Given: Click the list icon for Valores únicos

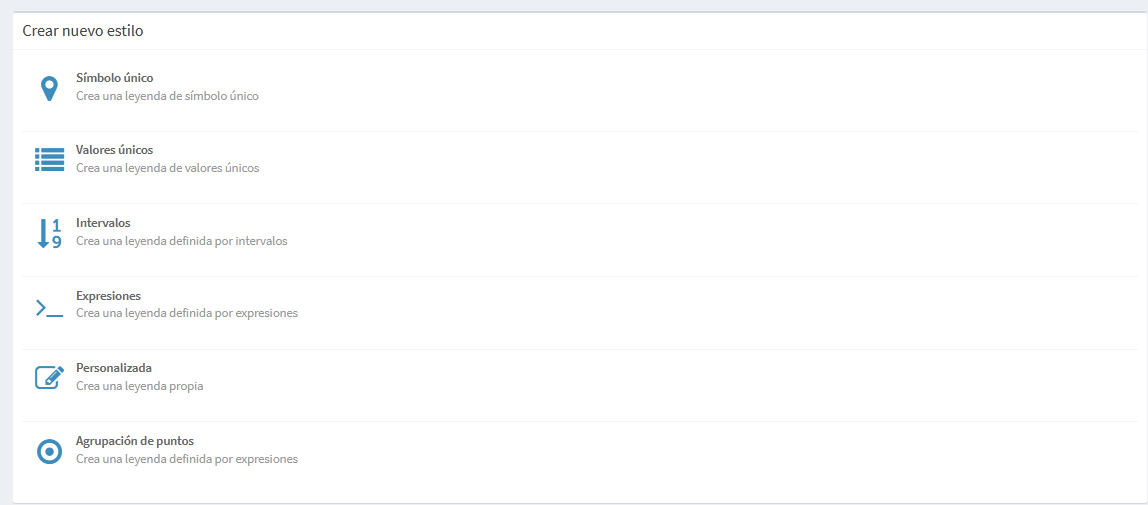Looking at the screenshot, I should [49, 160].
